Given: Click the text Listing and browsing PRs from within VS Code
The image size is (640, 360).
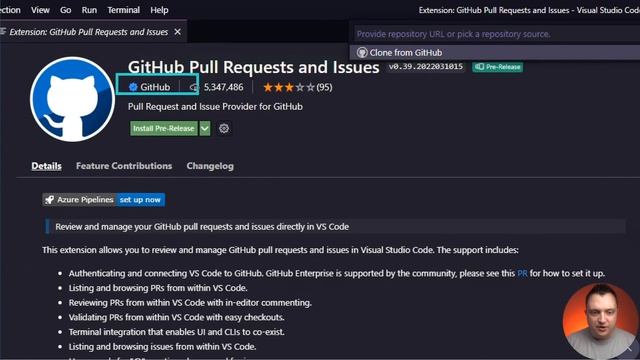Looking at the screenshot, I should [x=158, y=288].
